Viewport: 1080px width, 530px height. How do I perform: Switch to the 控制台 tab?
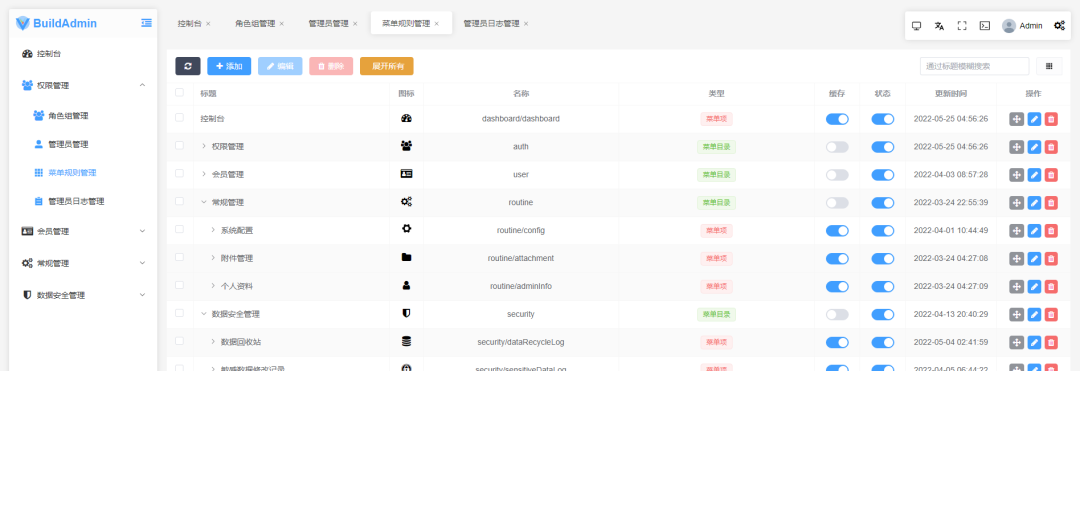(189, 23)
